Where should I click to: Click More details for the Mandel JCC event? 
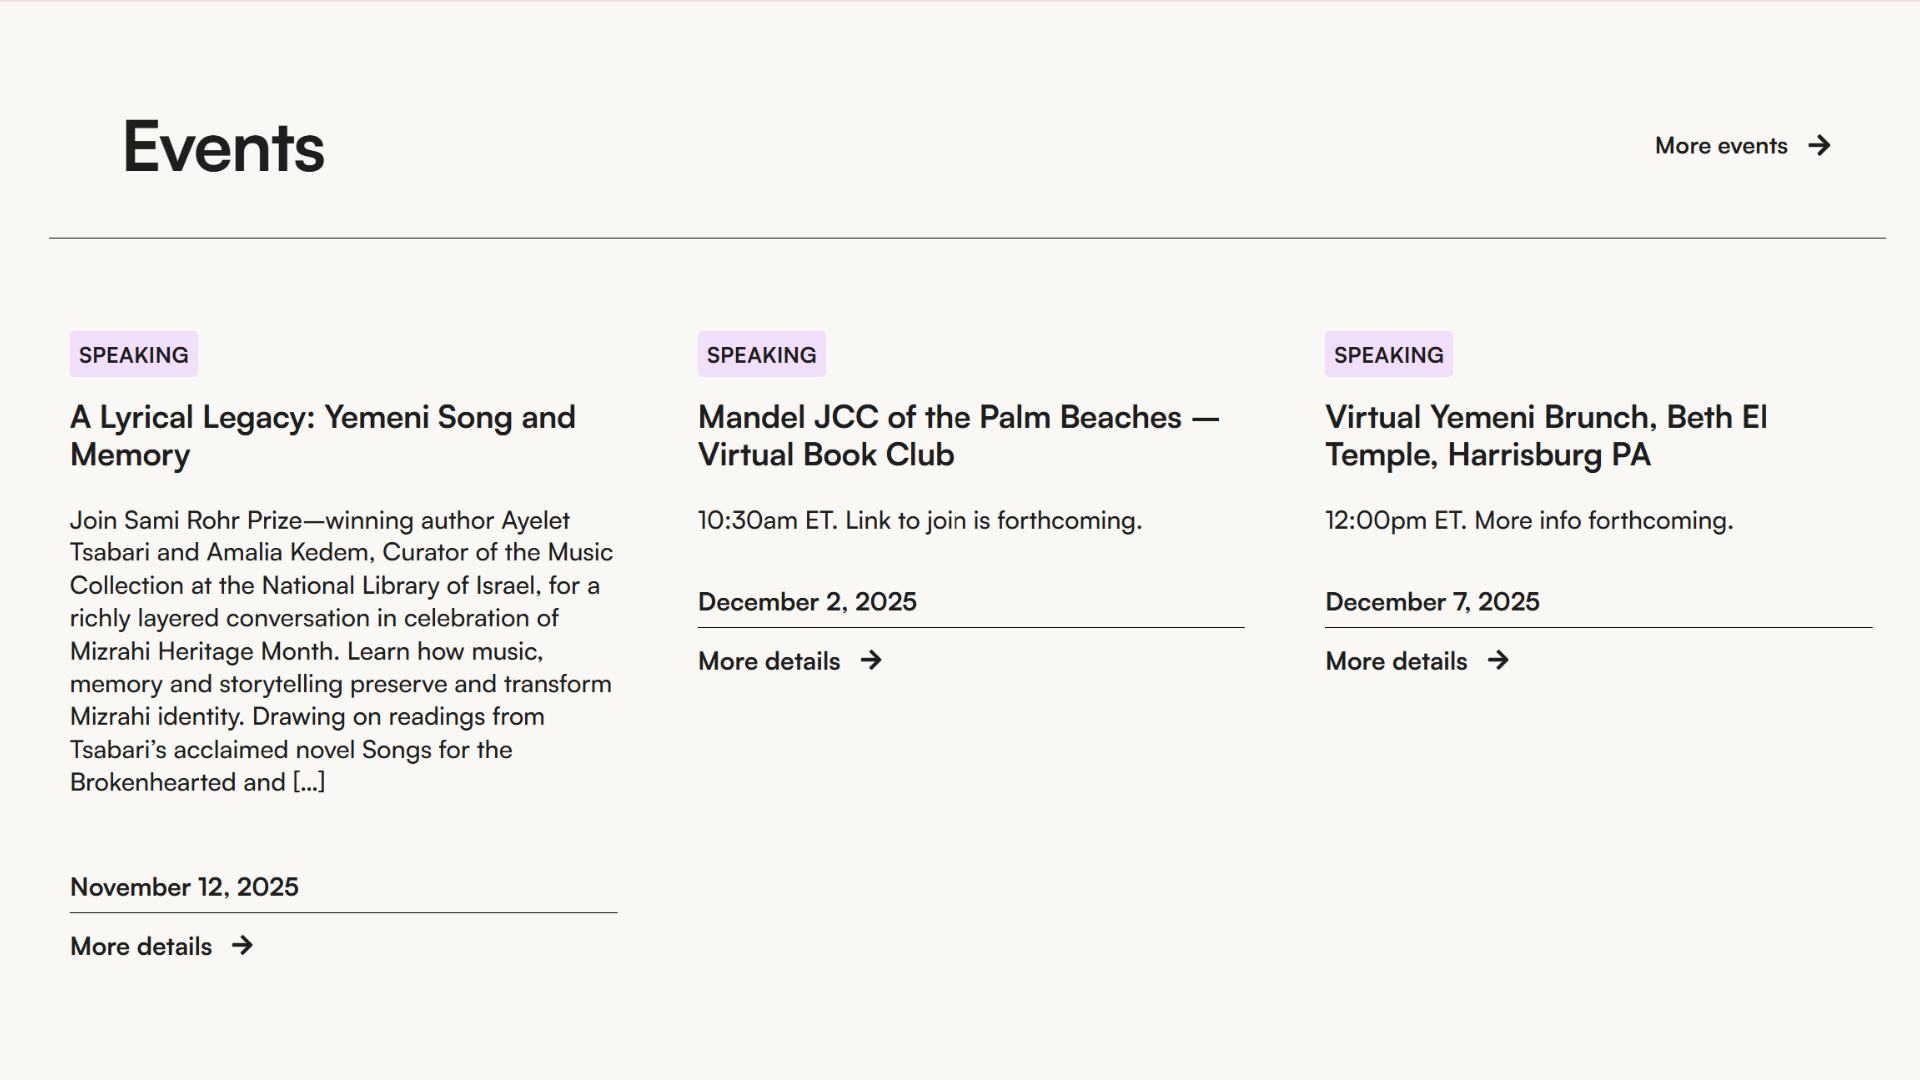(769, 662)
